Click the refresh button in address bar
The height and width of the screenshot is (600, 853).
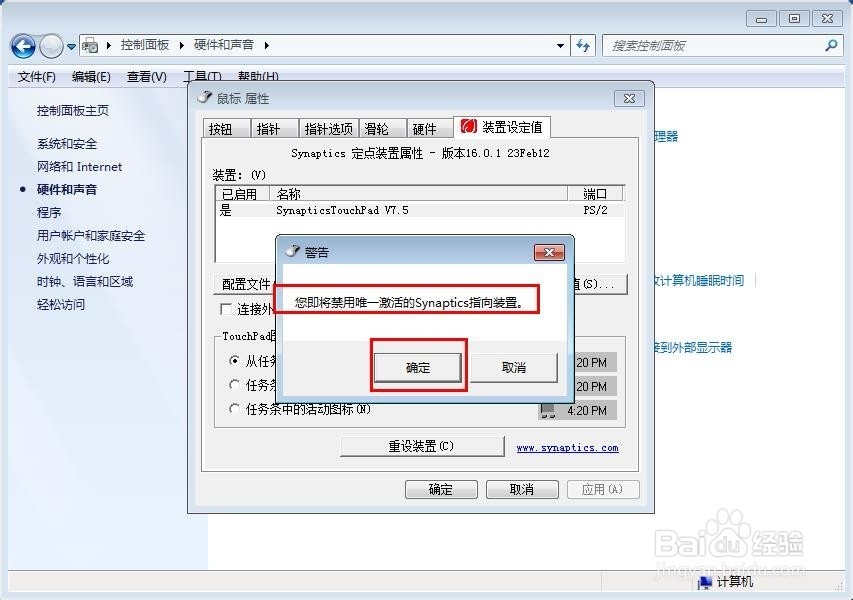583,46
